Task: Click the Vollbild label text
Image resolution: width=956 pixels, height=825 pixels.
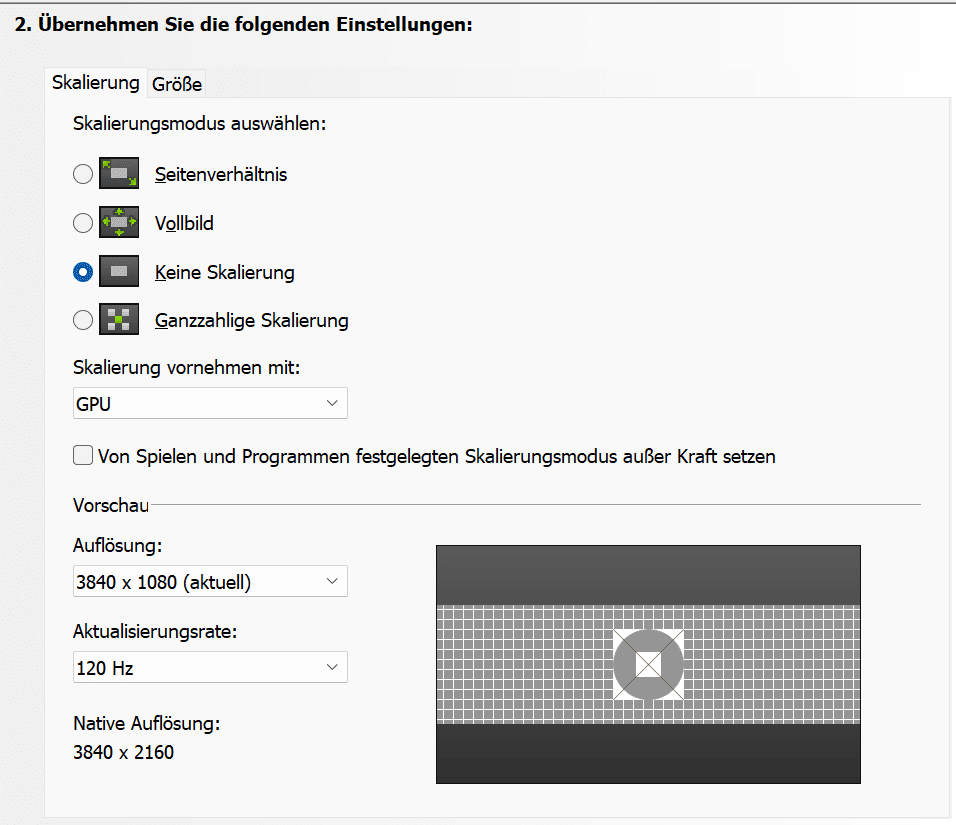Action: click(184, 223)
